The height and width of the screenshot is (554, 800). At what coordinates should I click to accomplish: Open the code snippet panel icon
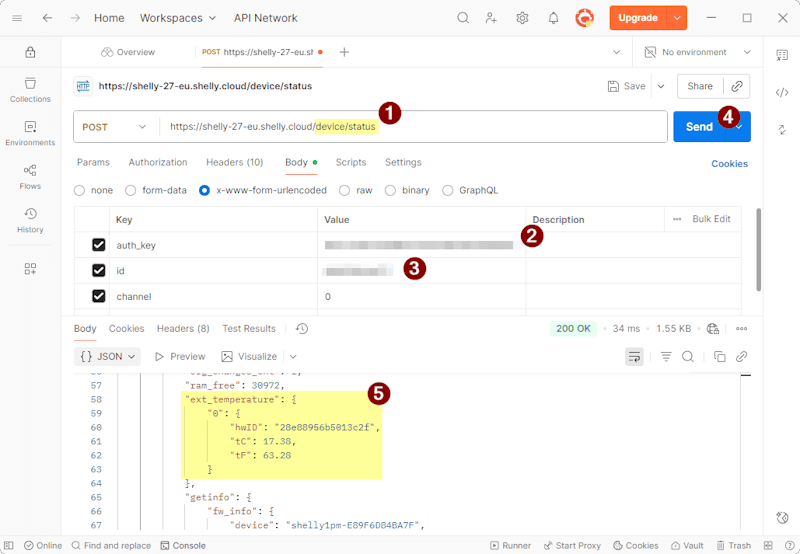click(x=782, y=92)
